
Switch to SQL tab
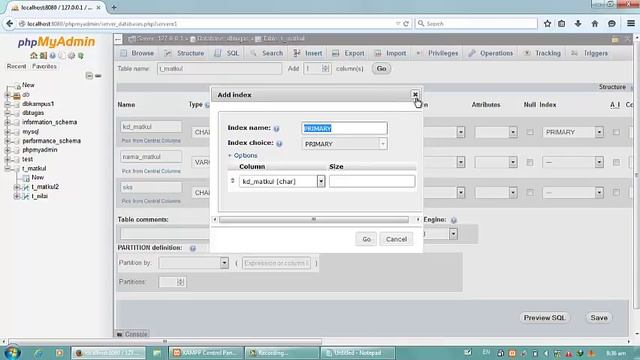227,53
